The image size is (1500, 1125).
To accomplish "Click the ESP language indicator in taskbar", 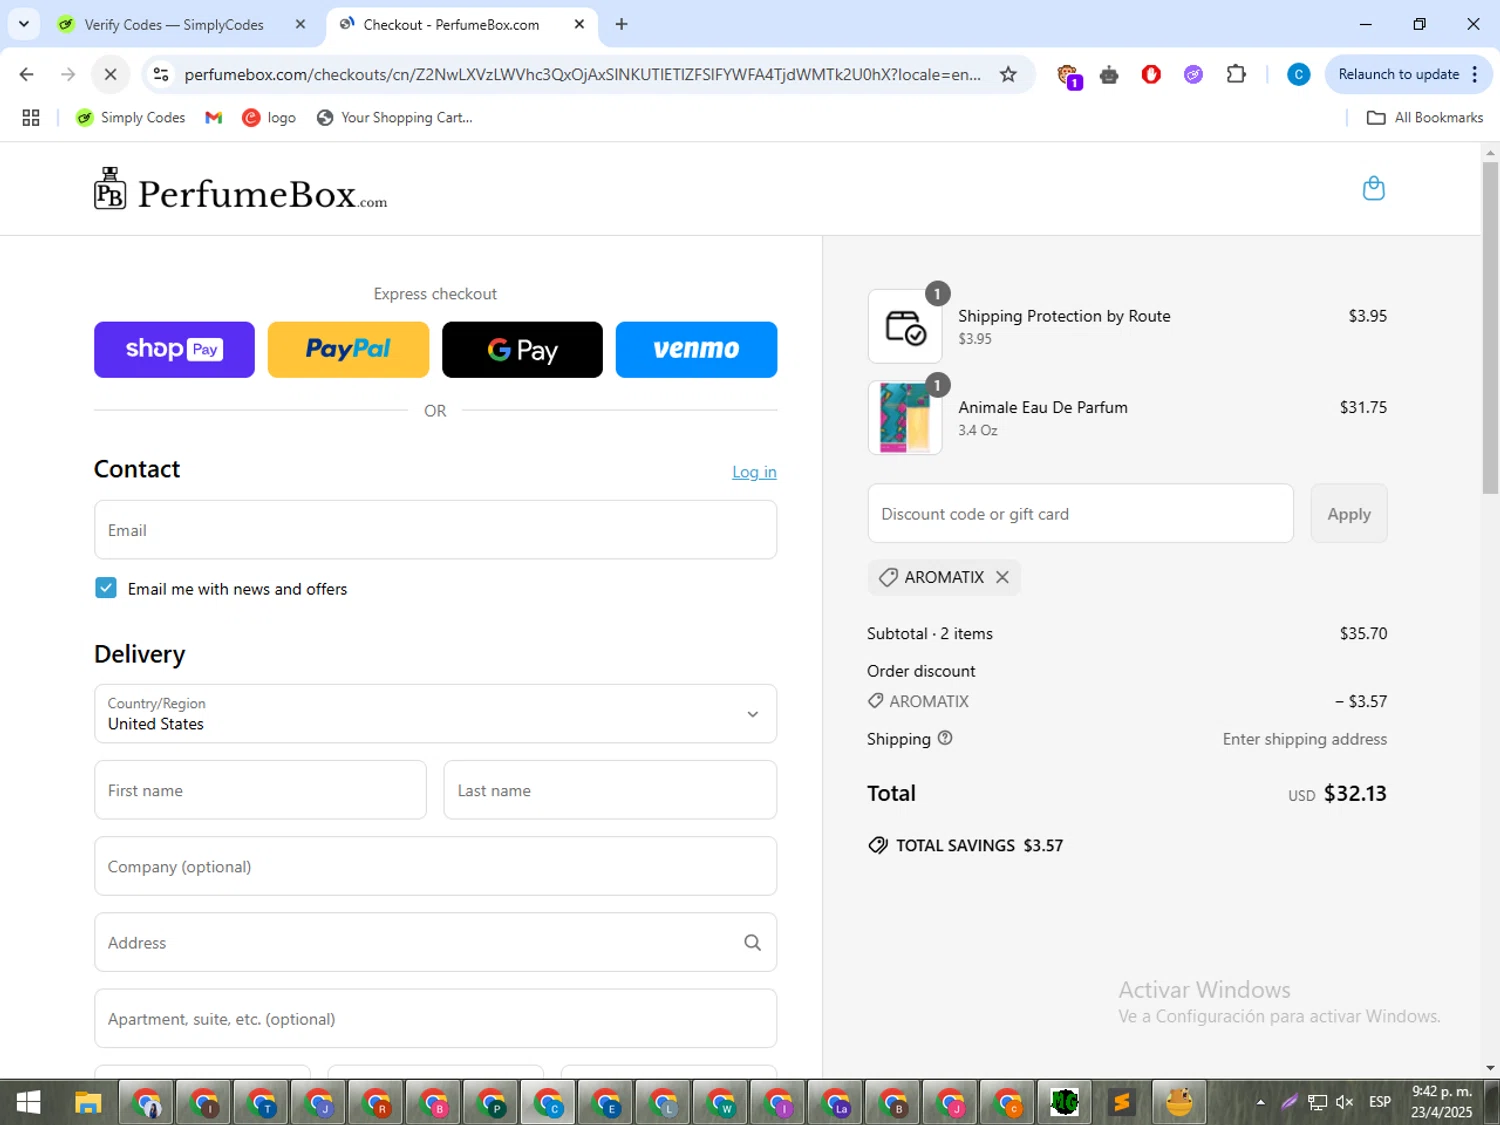I will tap(1380, 1102).
